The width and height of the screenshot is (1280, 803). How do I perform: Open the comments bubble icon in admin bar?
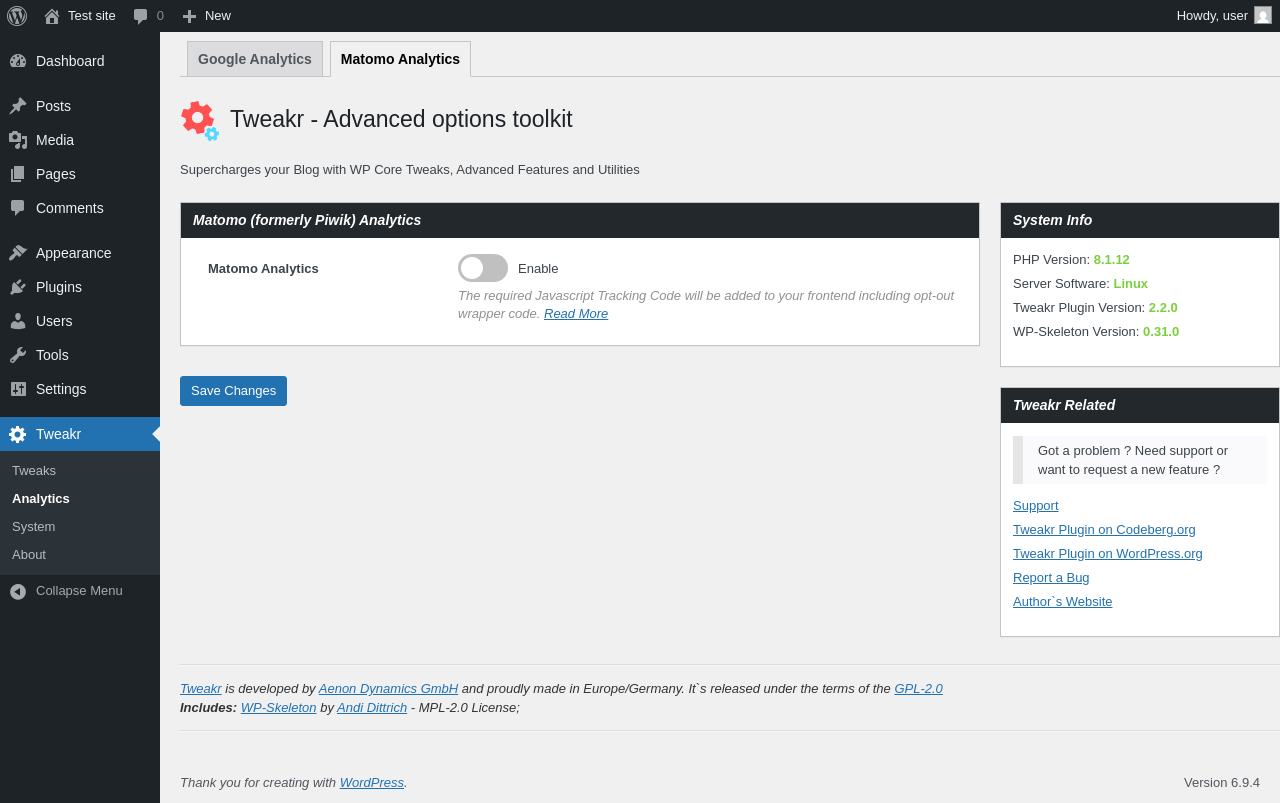click(x=141, y=16)
